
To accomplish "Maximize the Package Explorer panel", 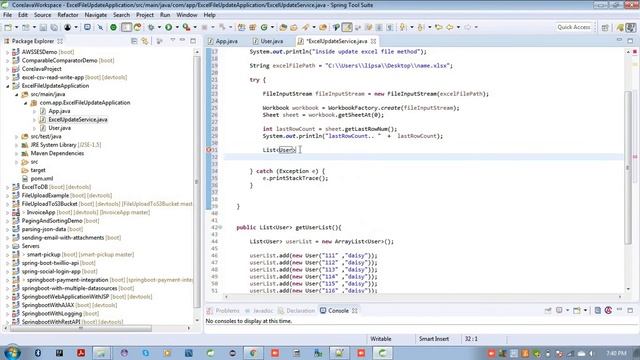I will (x=193, y=40).
